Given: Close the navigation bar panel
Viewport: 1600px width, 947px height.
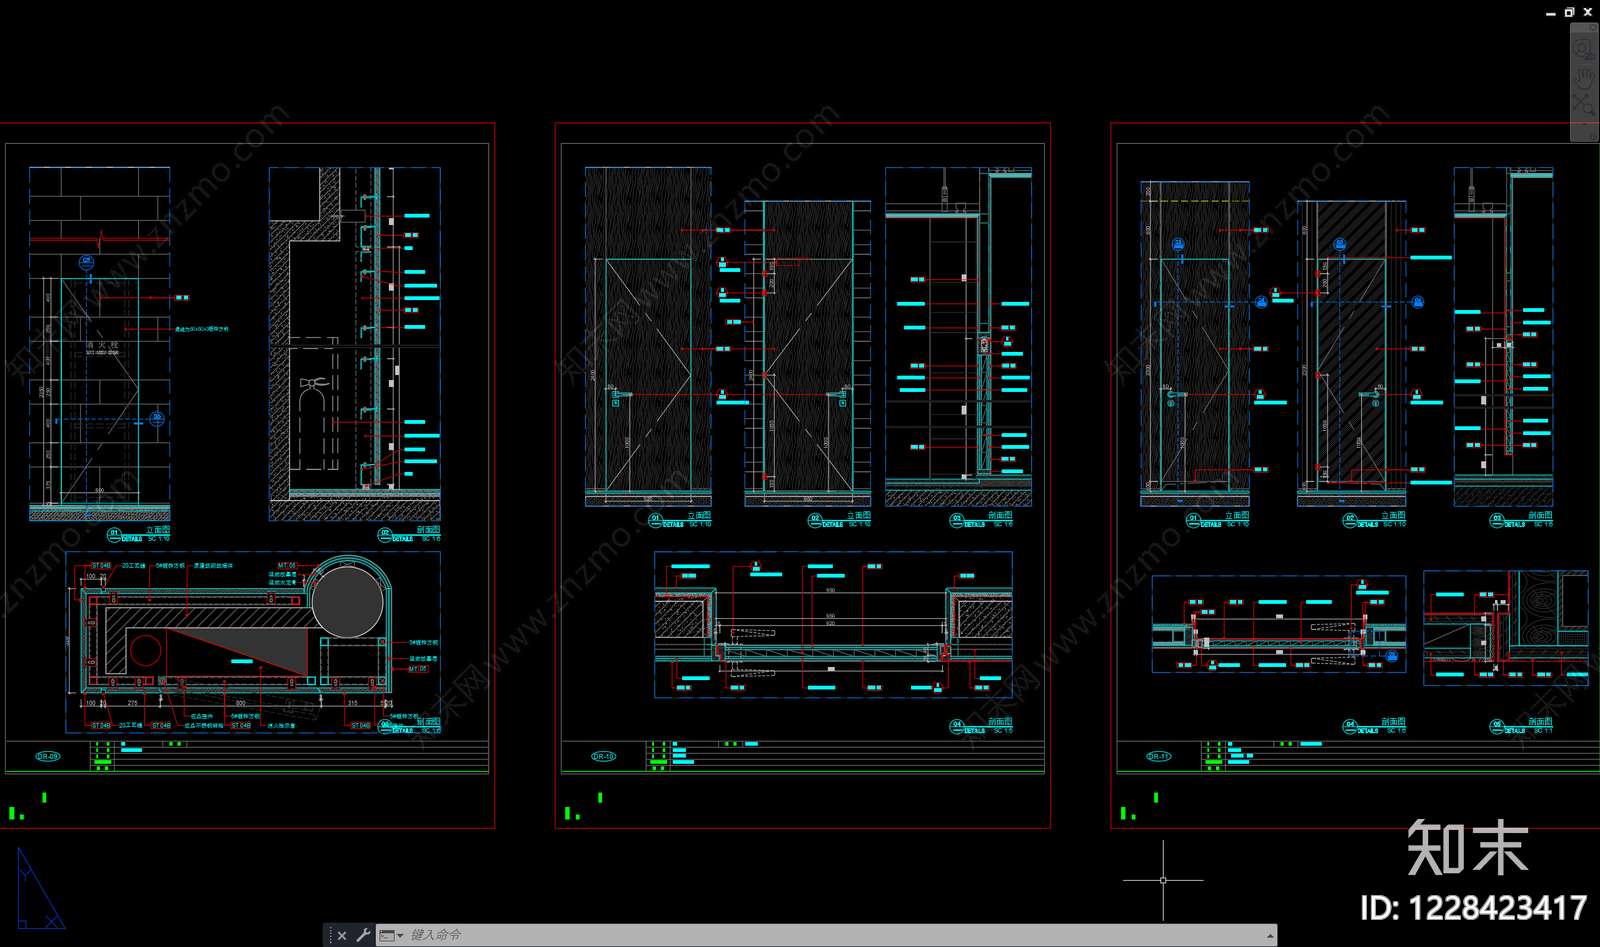Looking at the screenshot, I should (x=1593, y=27).
